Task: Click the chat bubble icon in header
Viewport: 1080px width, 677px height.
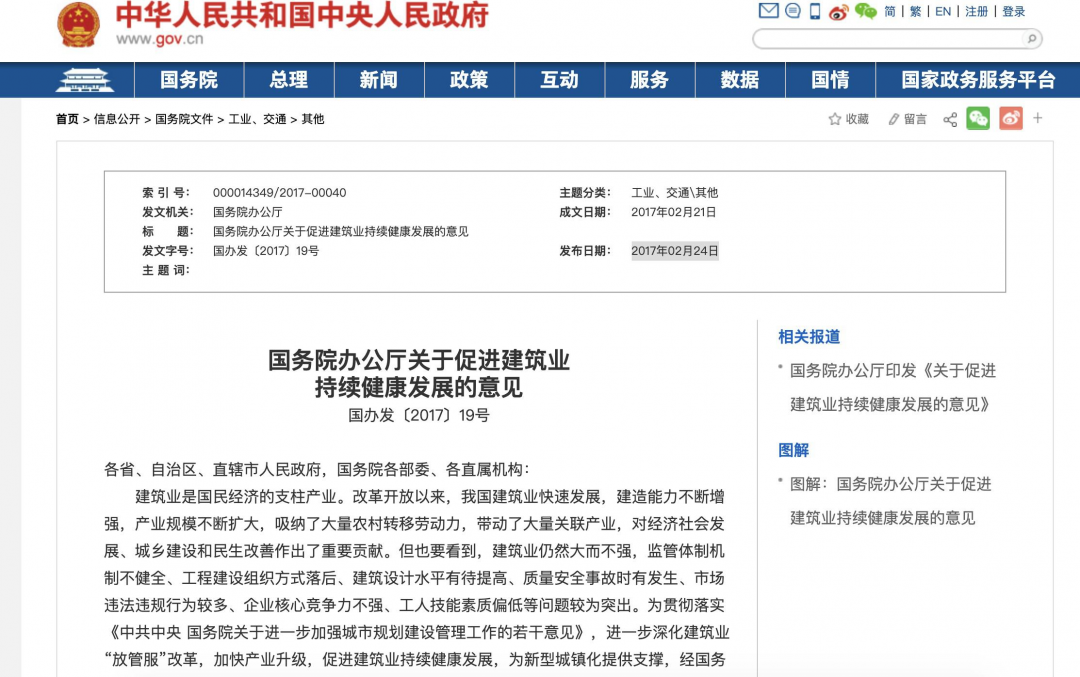Action: 793,11
